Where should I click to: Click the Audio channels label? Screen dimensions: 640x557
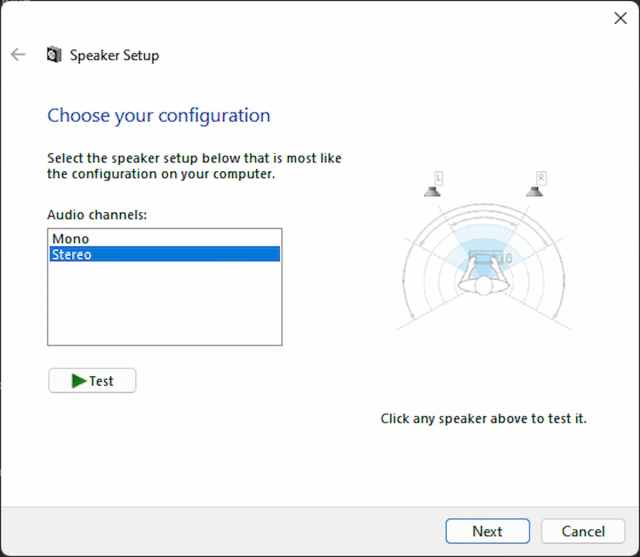(97, 215)
